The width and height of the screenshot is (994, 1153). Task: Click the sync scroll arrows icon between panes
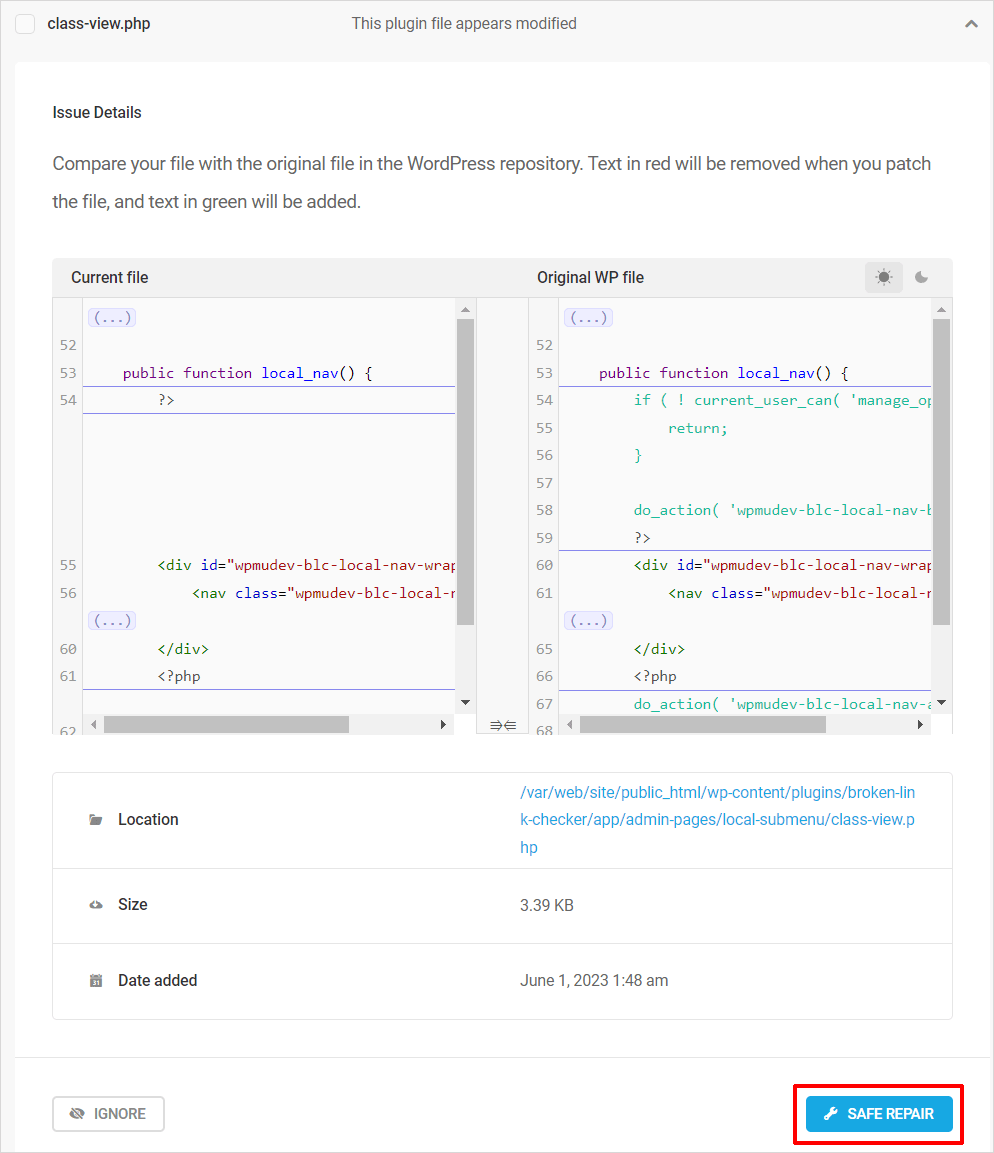[503, 725]
